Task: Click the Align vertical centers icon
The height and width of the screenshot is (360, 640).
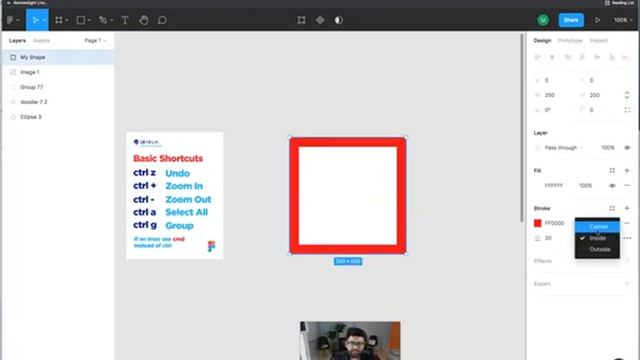Action: (597, 58)
